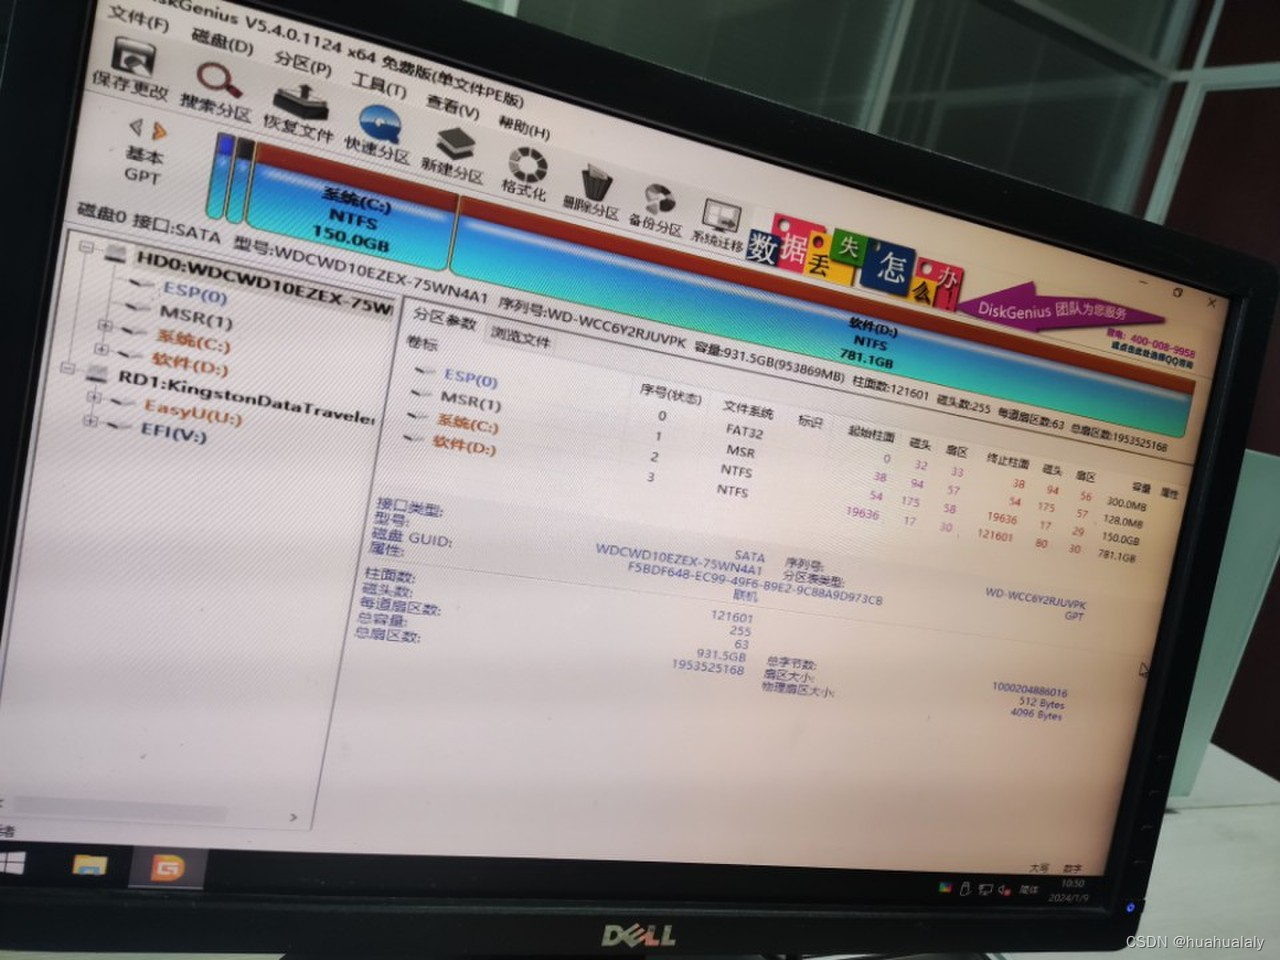Click the HD0 hard disk icon in tree
Viewport: 1280px width, 960px height.
[x=117, y=253]
